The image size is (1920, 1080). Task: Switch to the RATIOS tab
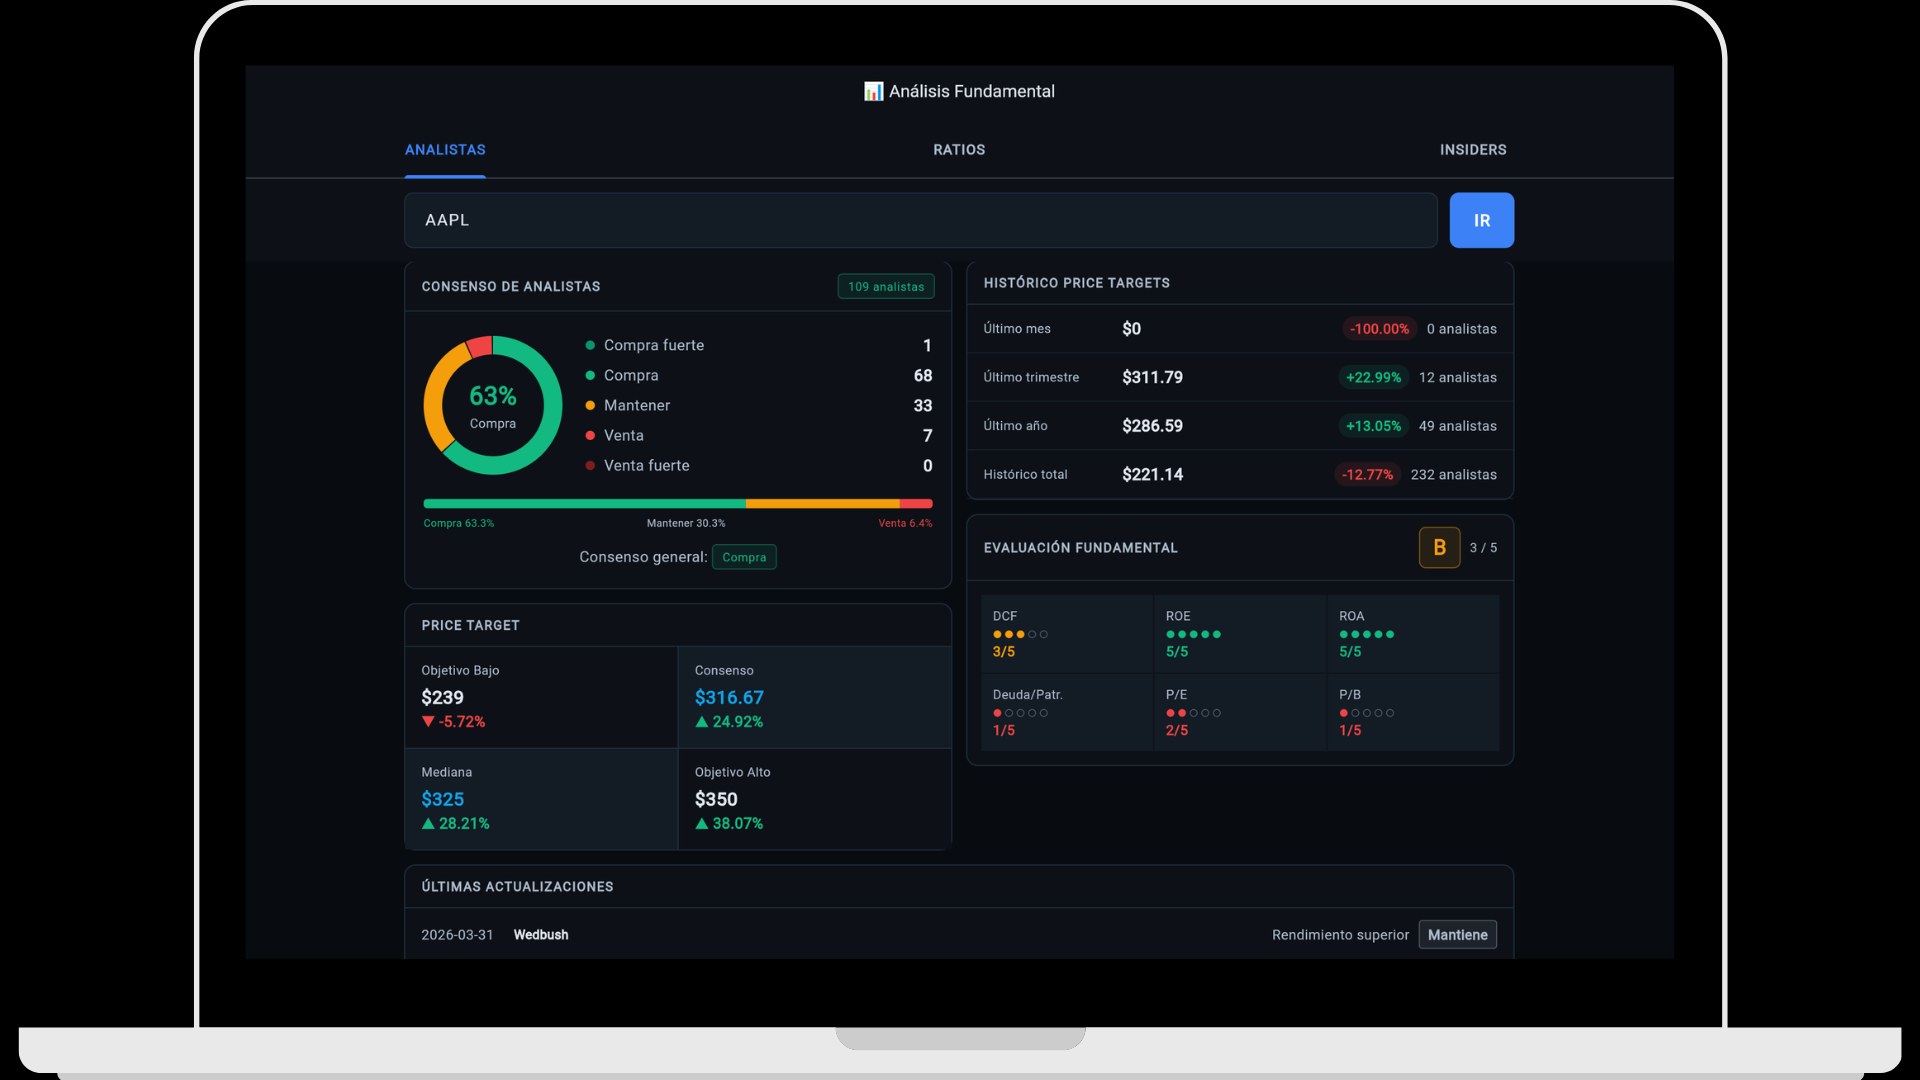pos(958,150)
